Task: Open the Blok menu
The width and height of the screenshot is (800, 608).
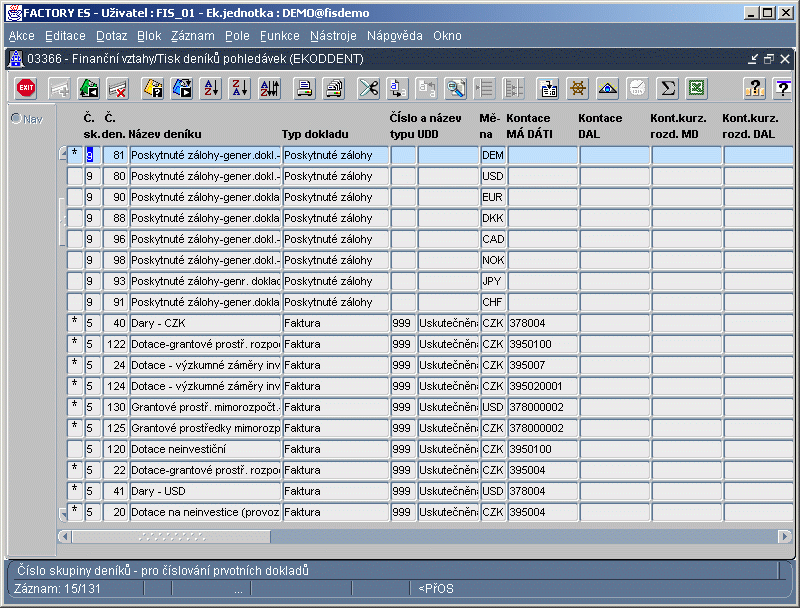Action: [x=149, y=36]
